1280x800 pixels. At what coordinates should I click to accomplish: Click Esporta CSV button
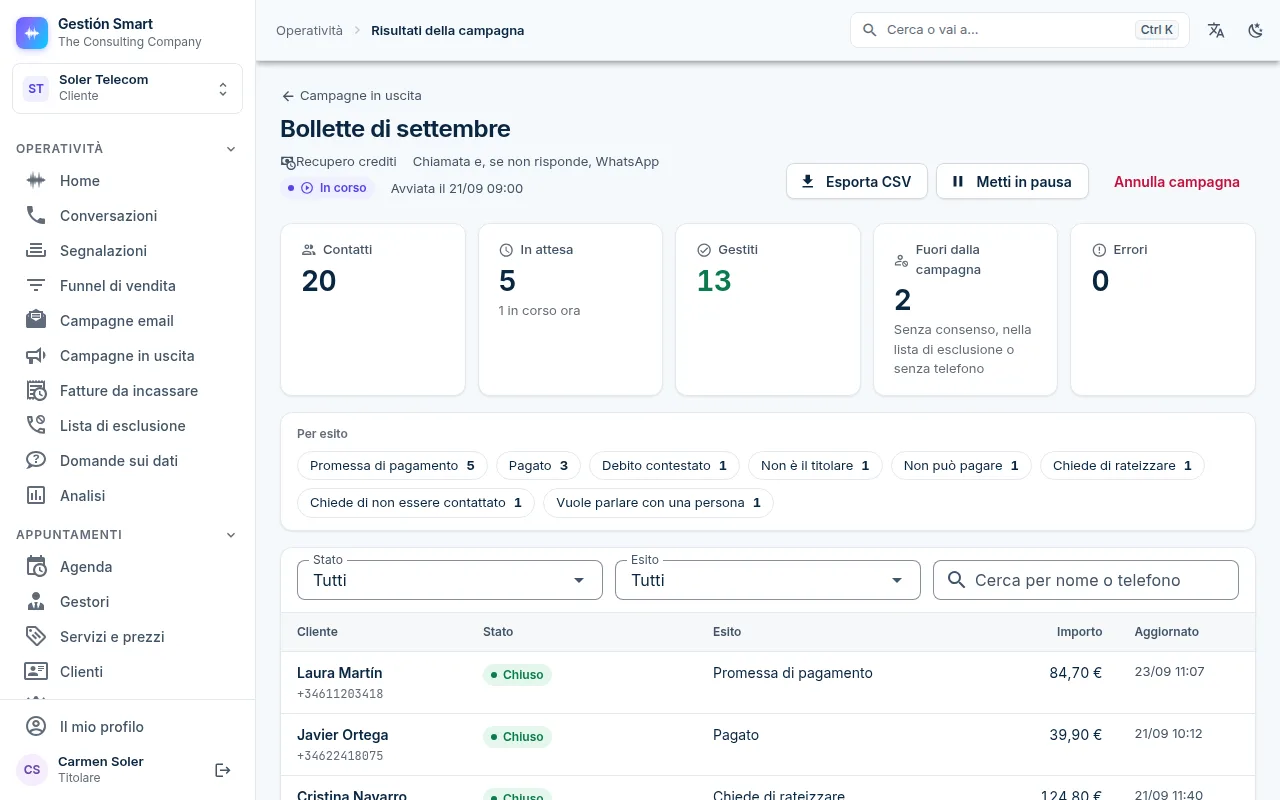[857, 182]
